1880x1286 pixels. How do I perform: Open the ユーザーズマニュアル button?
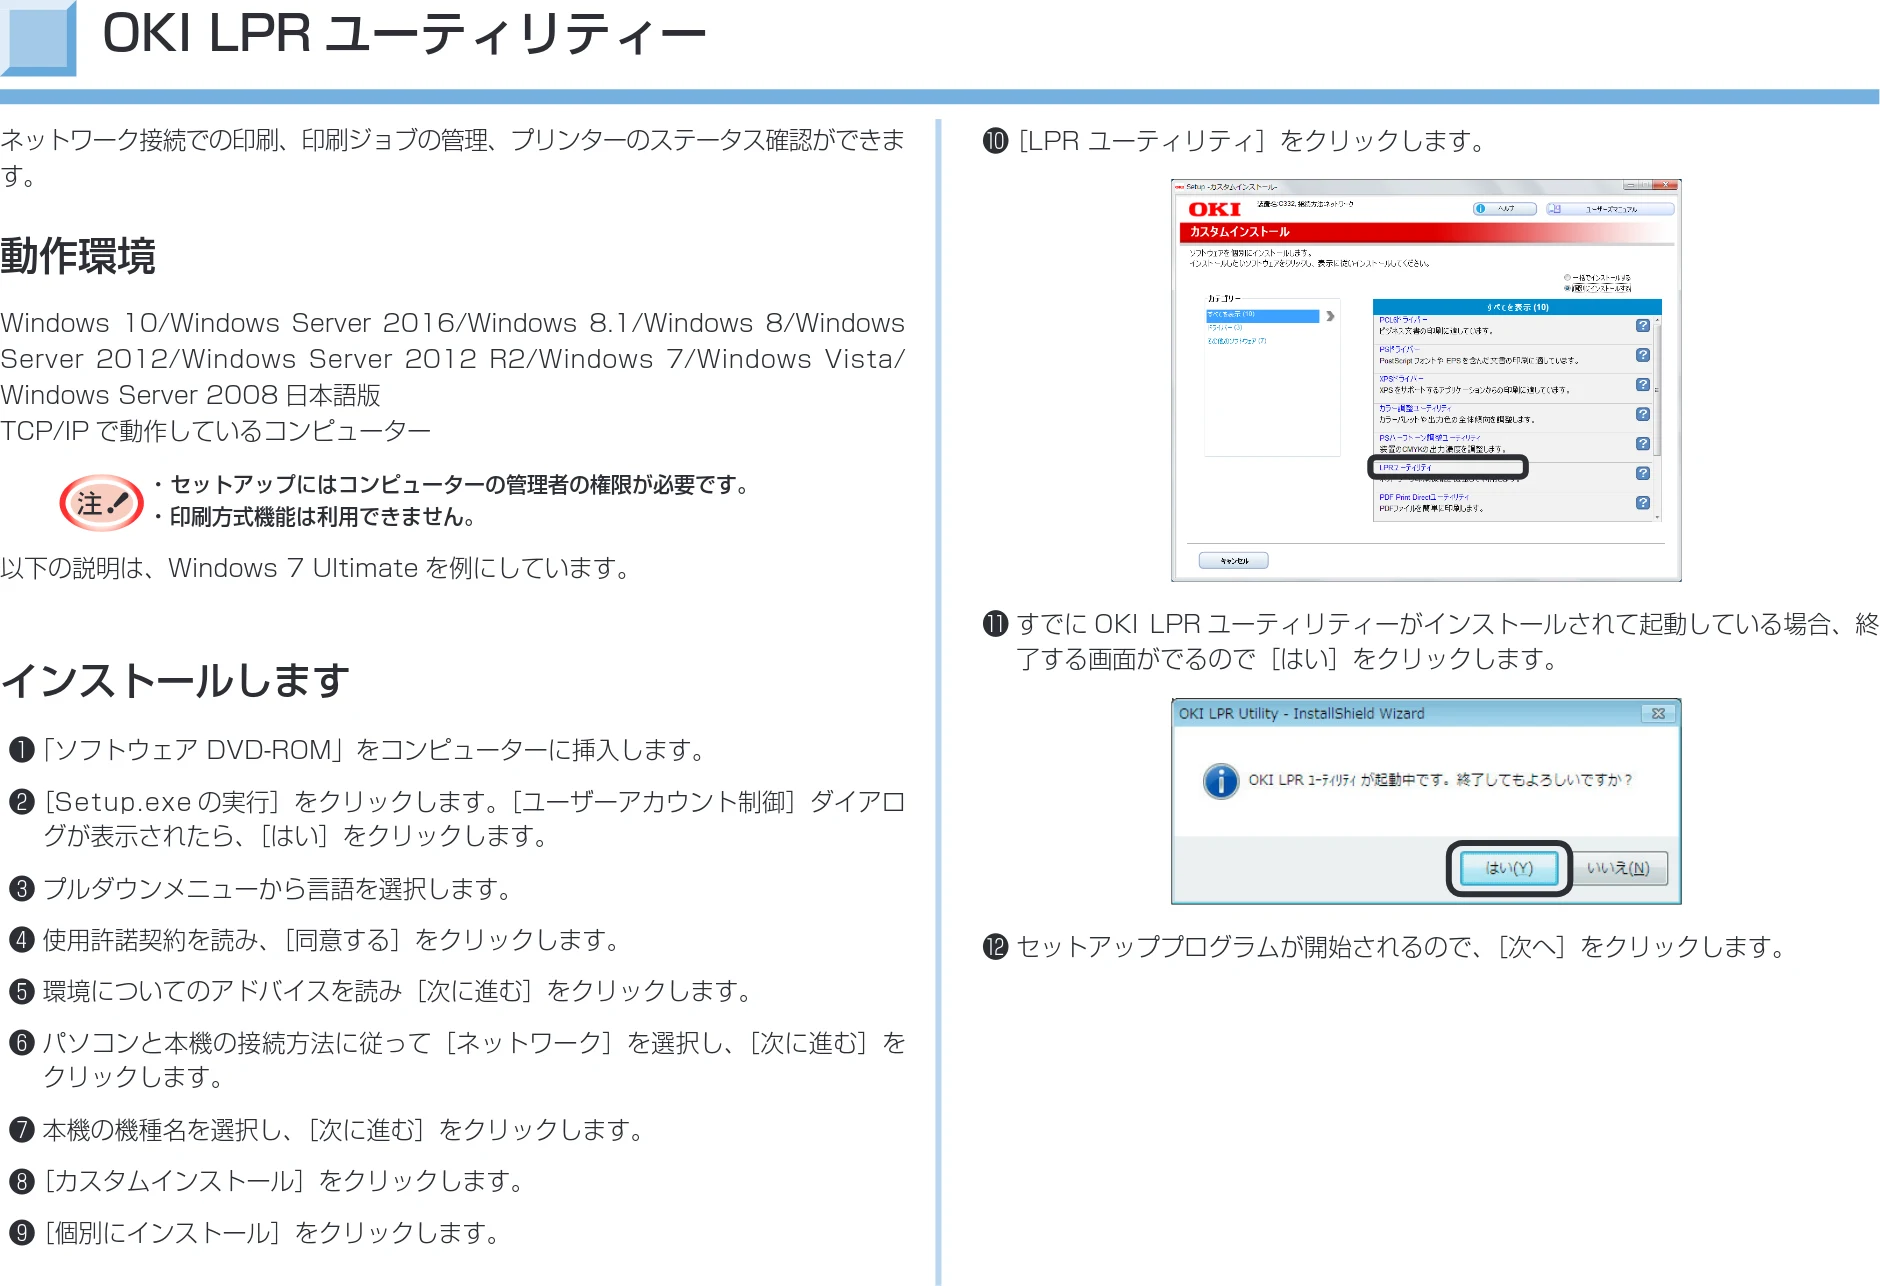[x=1610, y=209]
